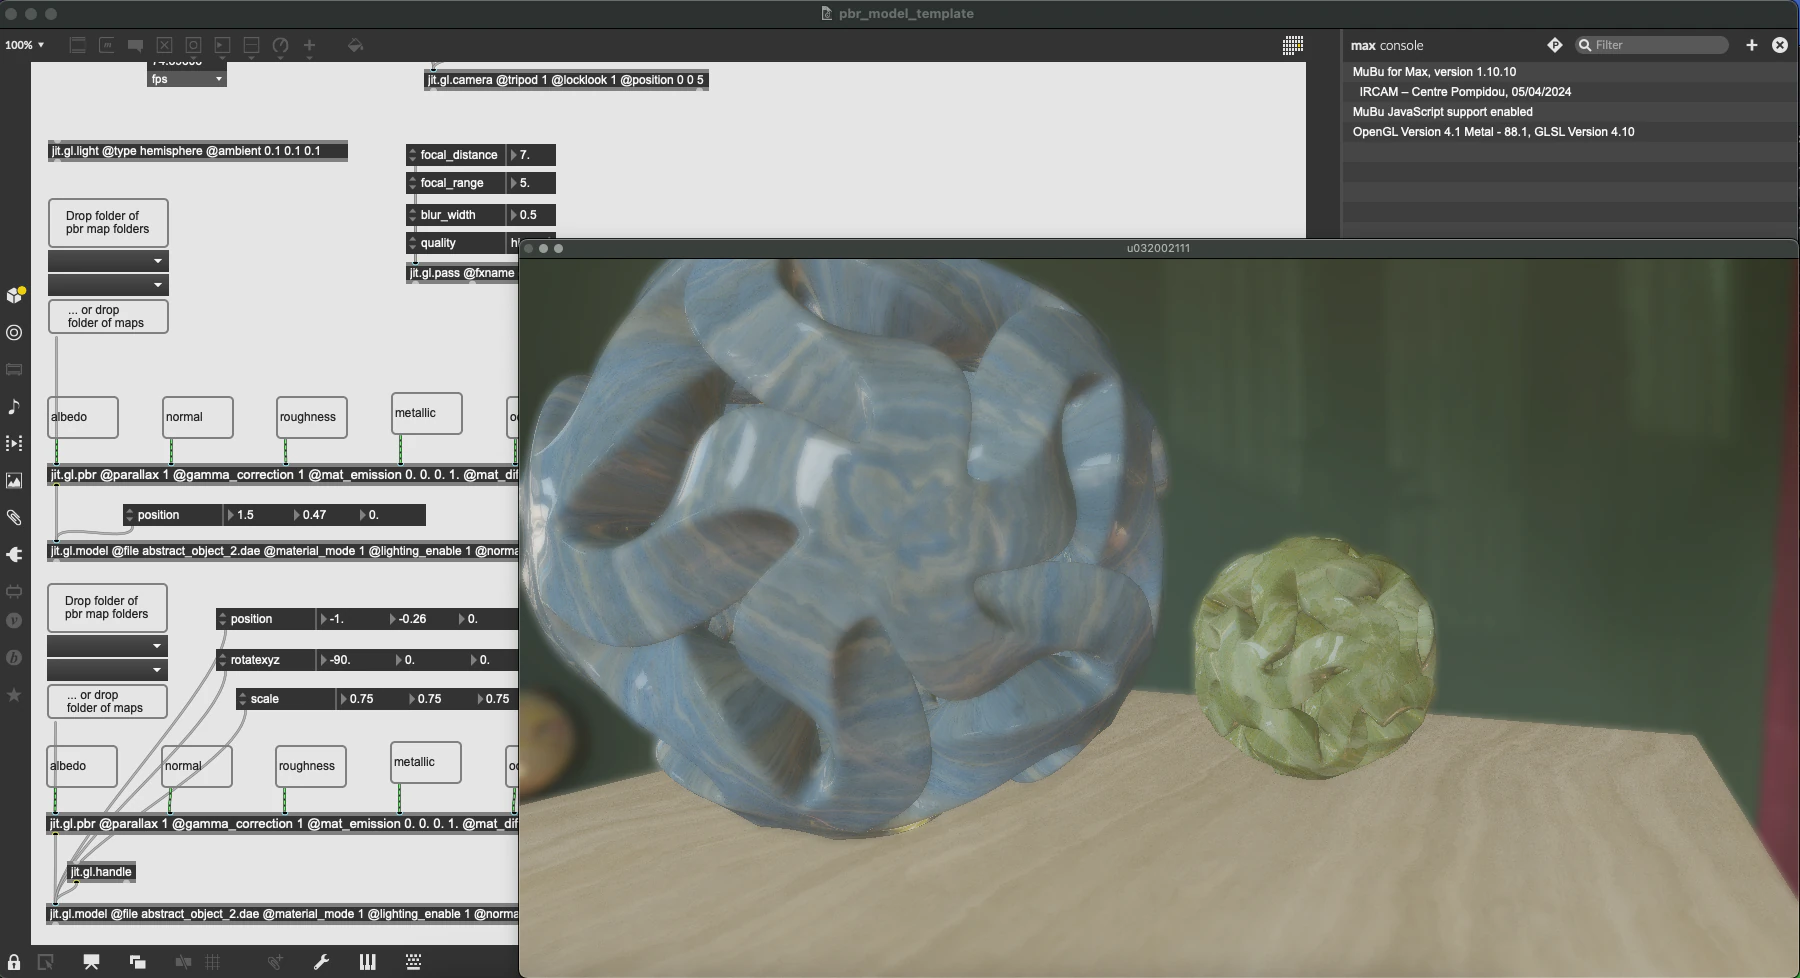
Task: Open the images browser in left sidebar
Action: (x=14, y=481)
